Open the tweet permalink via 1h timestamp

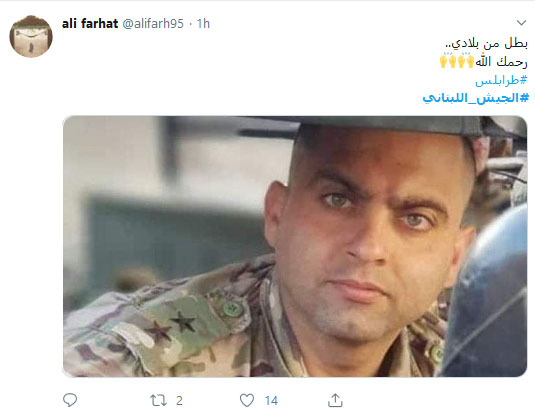tap(203, 24)
